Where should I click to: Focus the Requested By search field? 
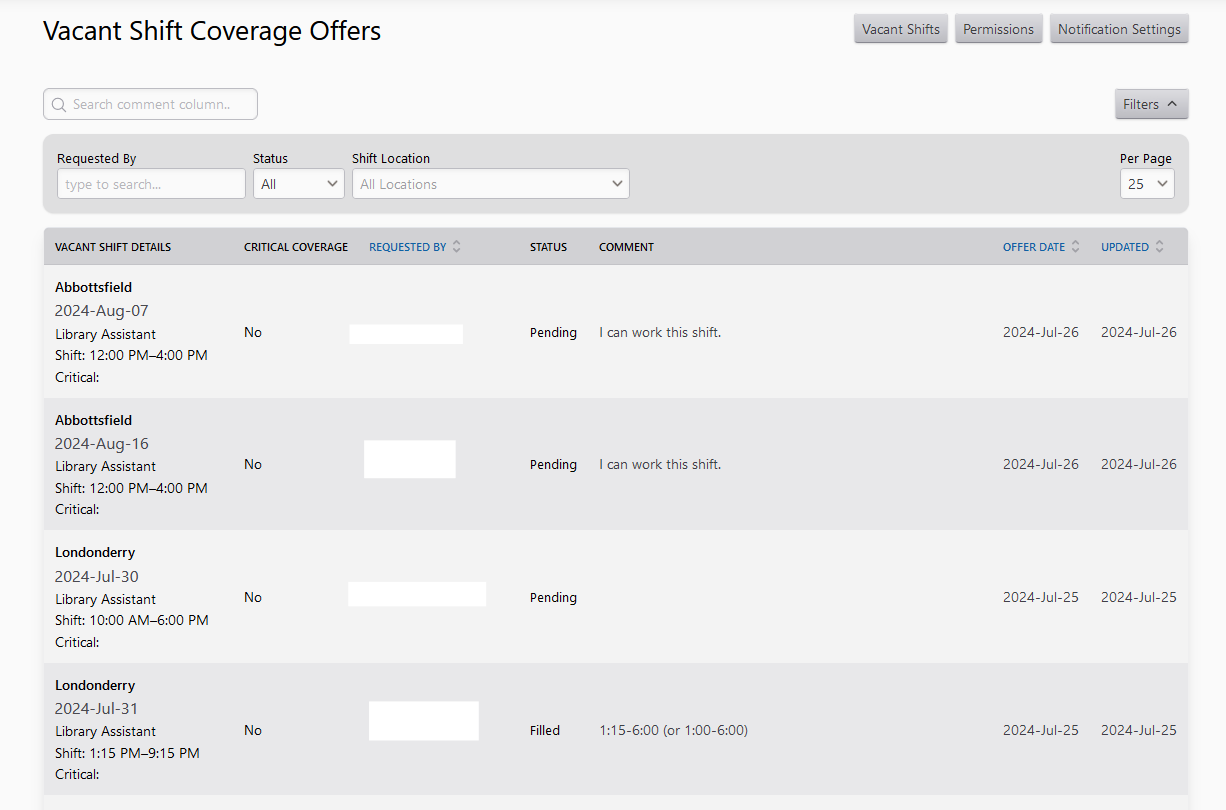coord(151,184)
